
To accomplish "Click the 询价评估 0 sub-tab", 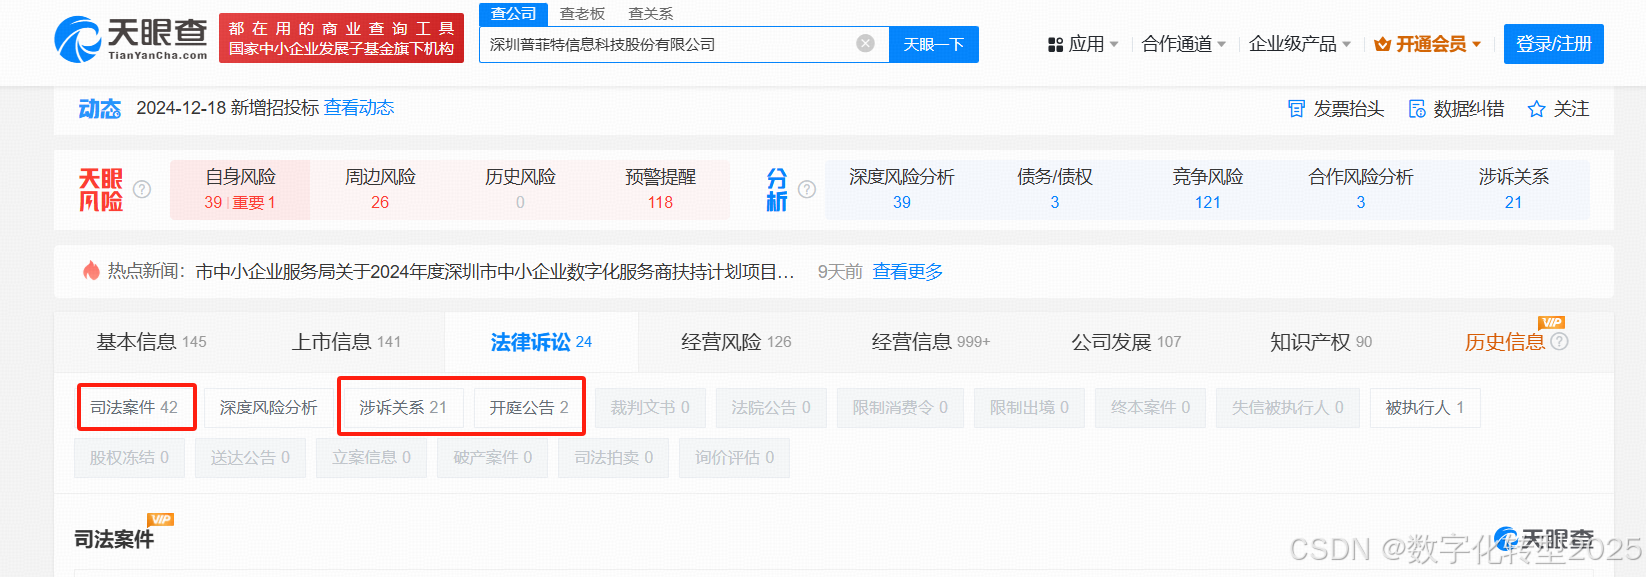I will 735,457.
